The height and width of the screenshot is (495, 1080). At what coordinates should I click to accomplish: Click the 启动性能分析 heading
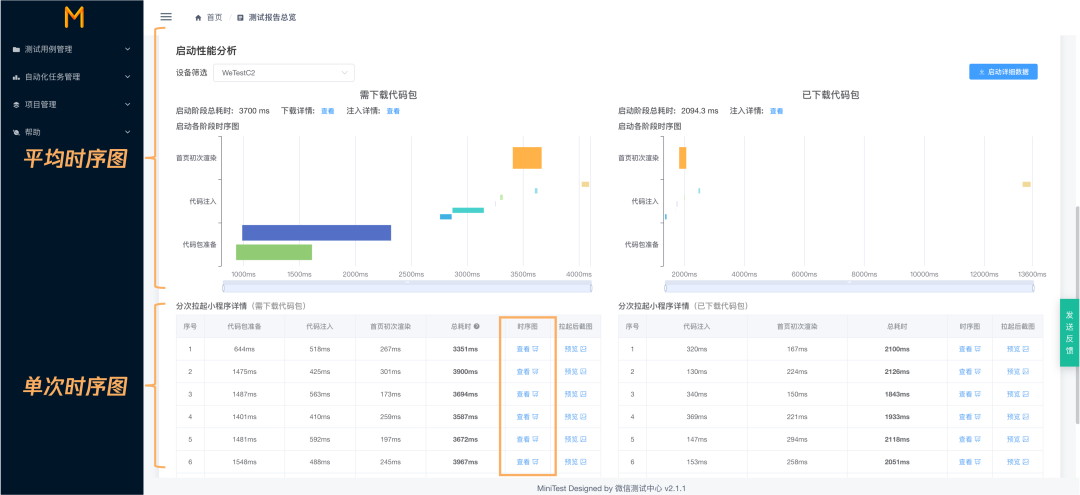tap(207, 51)
